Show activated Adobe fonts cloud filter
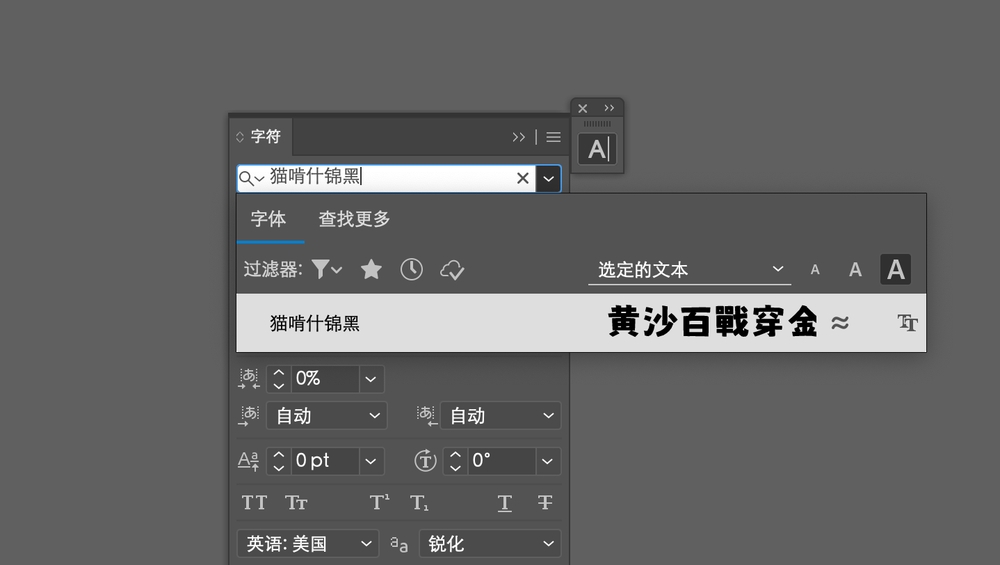1000x565 pixels. click(452, 270)
